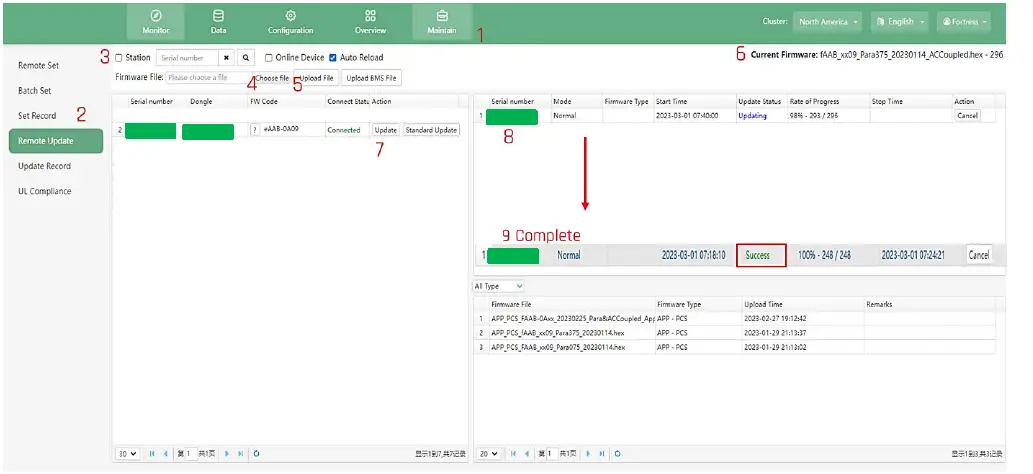Open the North America cluster dropdown
Screen dimensions: 1033x474
coord(828,22)
